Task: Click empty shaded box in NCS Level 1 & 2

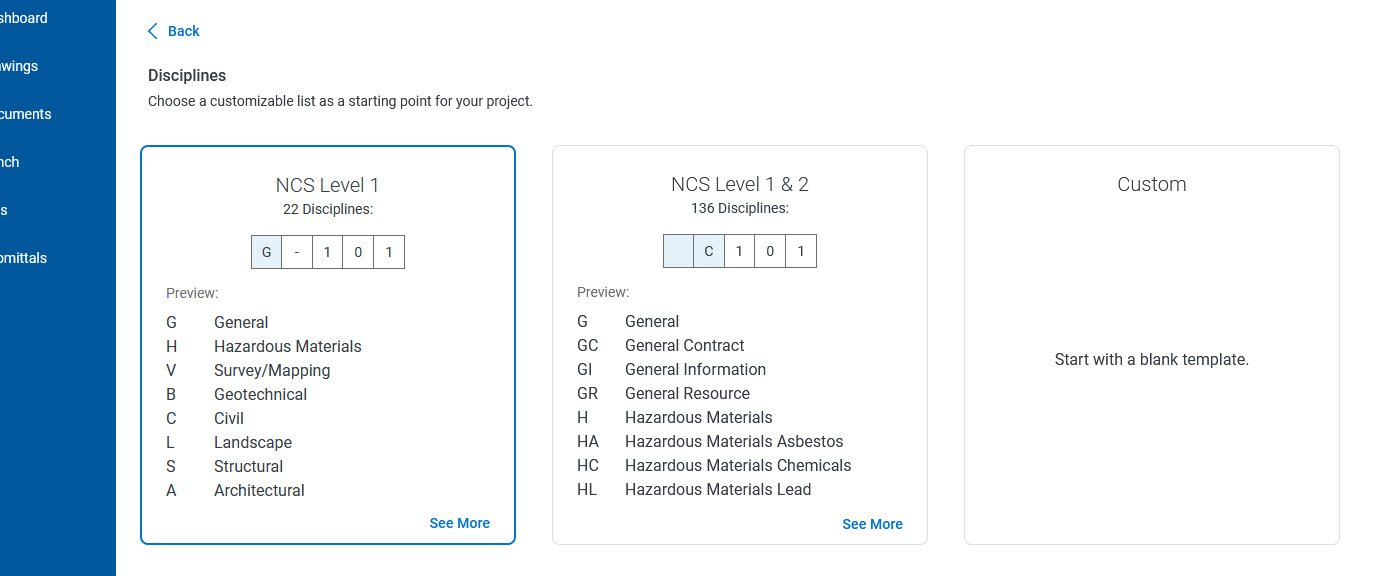Action: (679, 251)
